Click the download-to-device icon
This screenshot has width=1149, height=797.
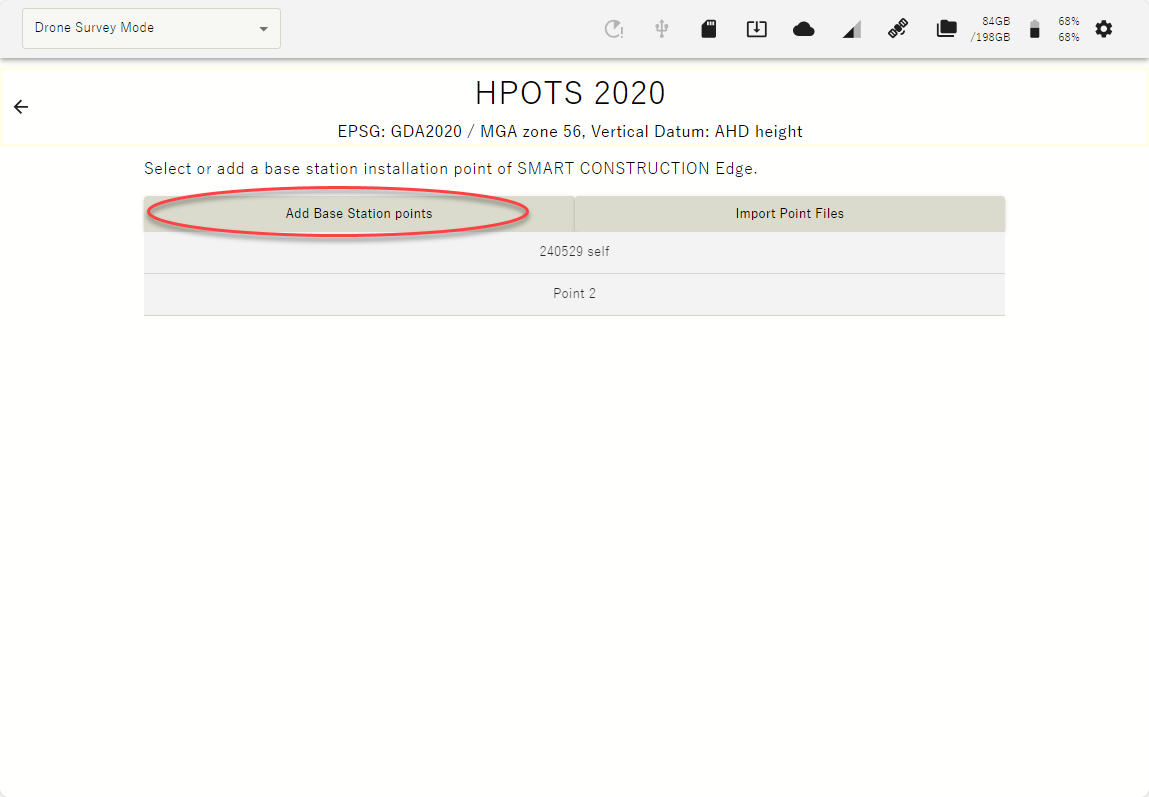click(x=756, y=29)
